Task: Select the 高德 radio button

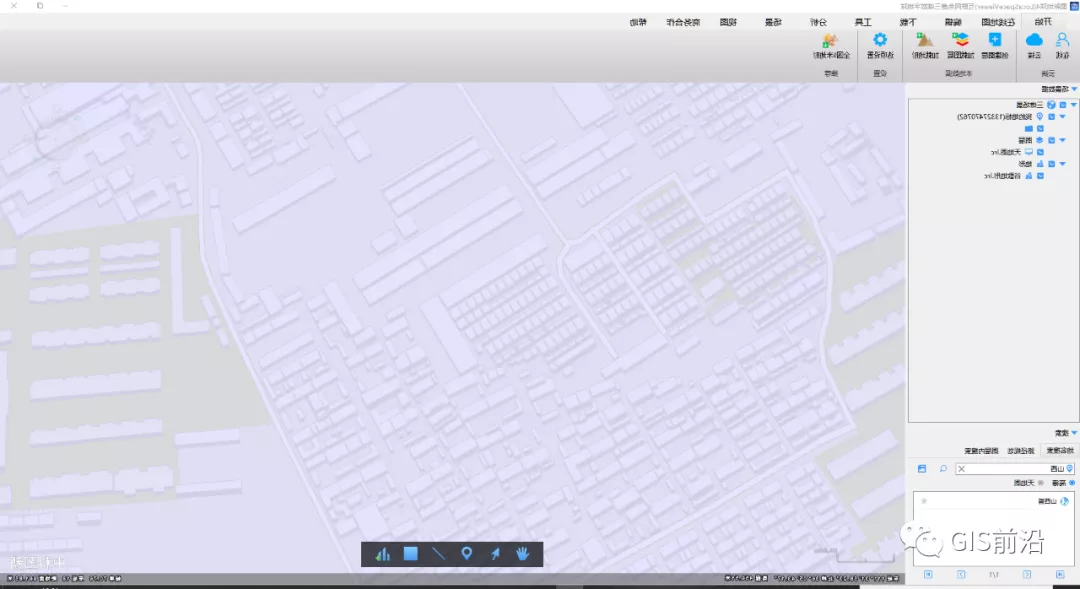Action: [1072, 483]
